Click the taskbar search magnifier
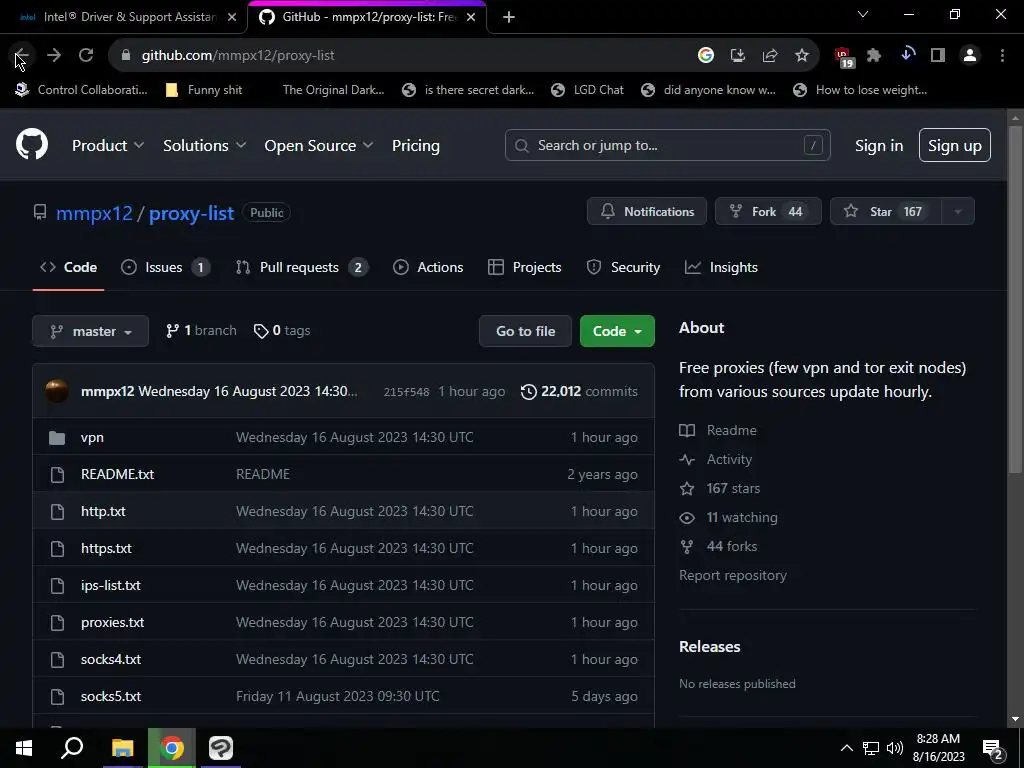 click(x=72, y=748)
